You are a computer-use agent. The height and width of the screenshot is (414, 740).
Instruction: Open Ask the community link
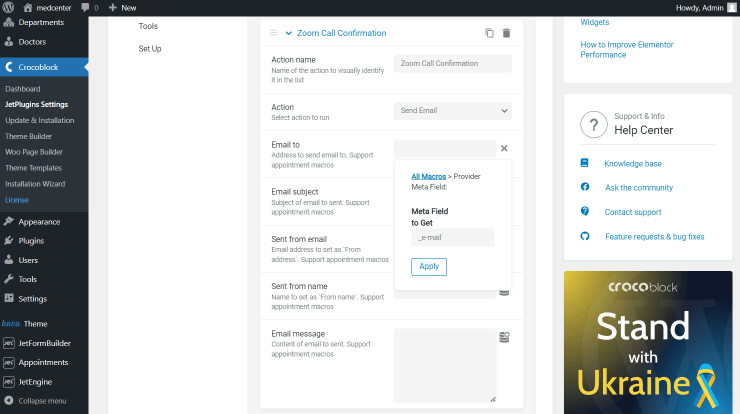(639, 188)
